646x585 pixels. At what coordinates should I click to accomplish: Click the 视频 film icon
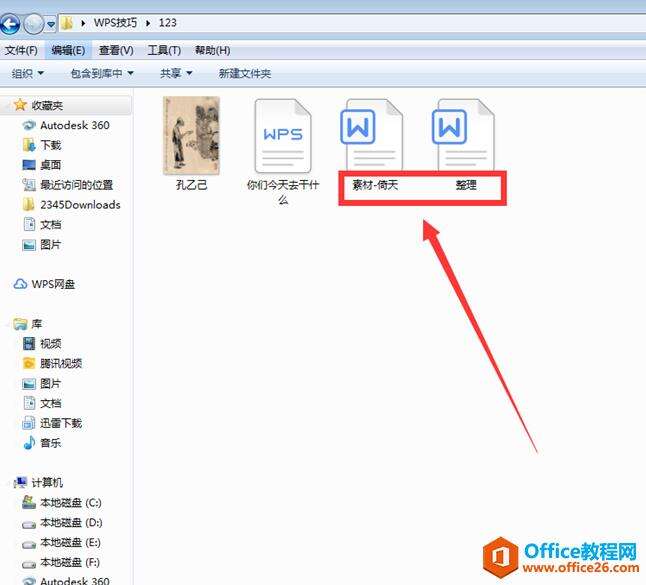29,344
